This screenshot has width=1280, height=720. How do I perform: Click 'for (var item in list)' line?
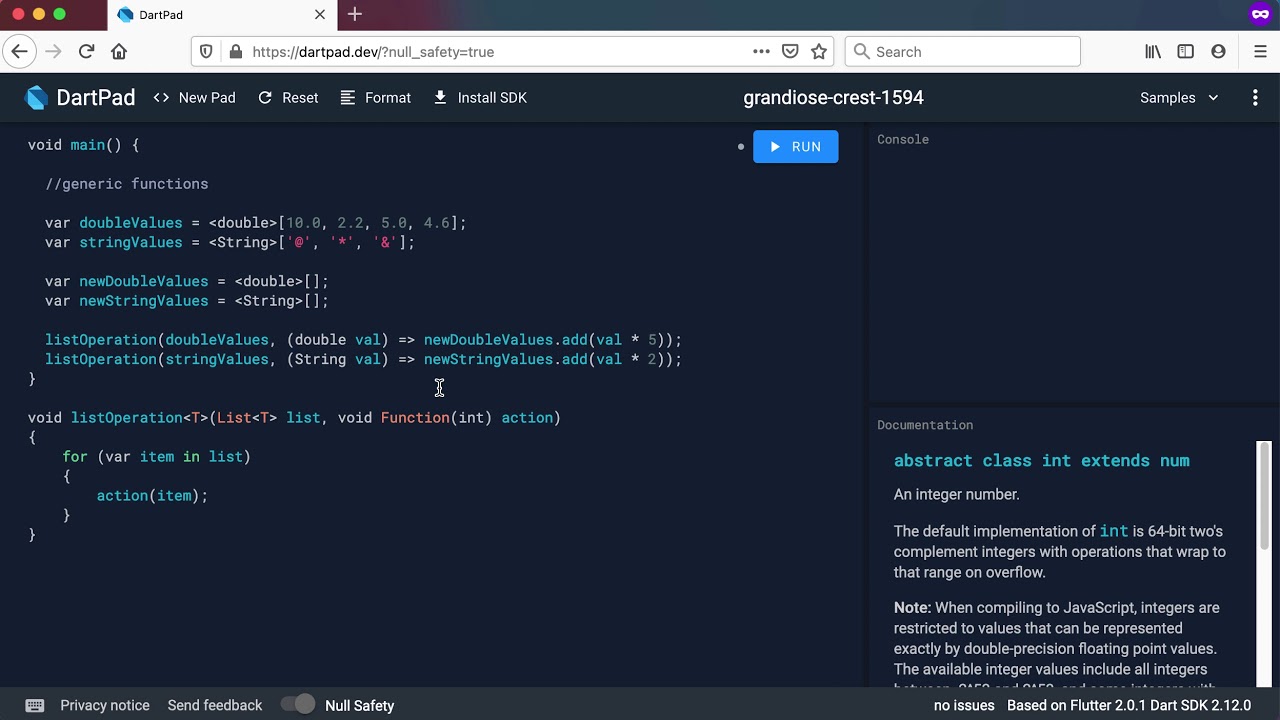click(156, 457)
